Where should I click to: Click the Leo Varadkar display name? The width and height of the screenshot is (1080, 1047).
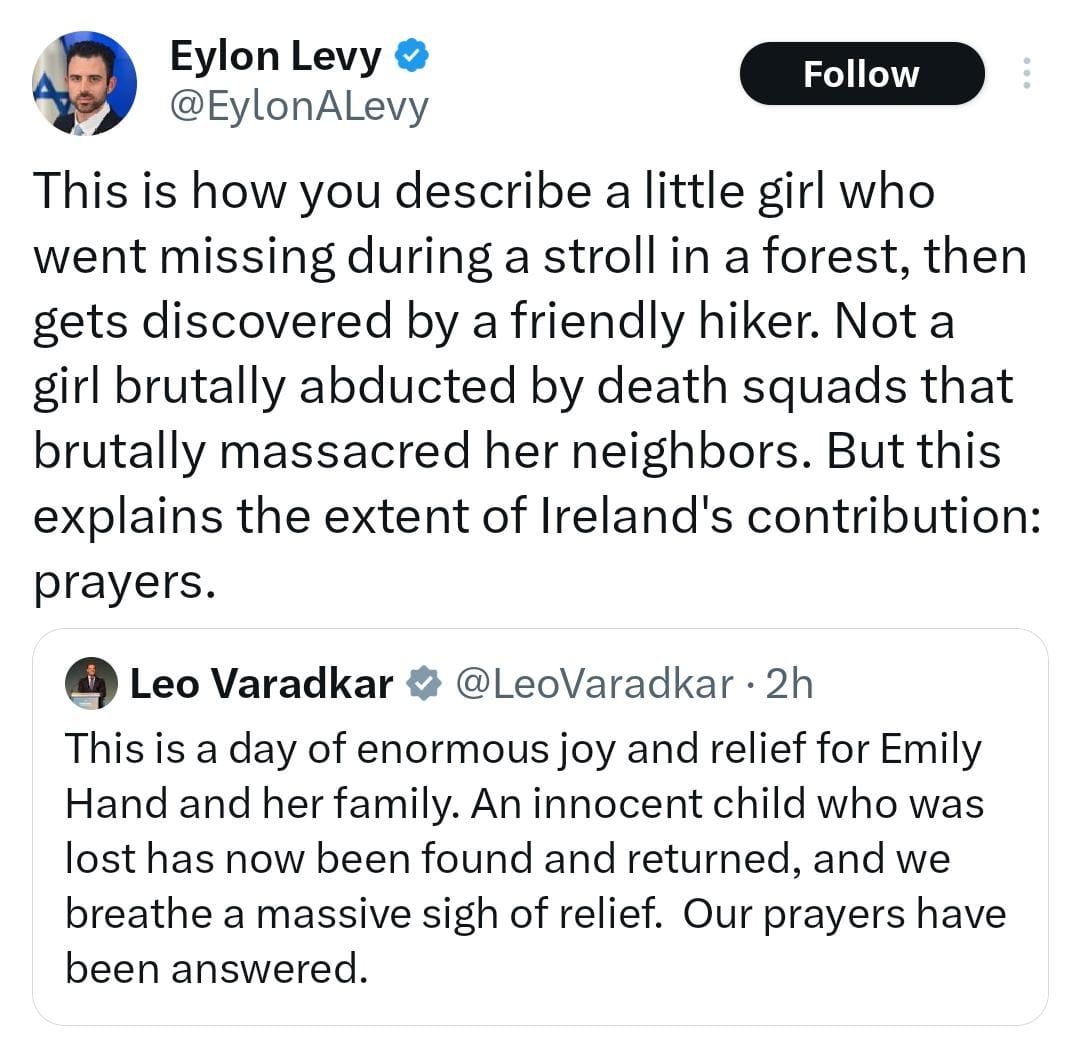[x=262, y=684]
